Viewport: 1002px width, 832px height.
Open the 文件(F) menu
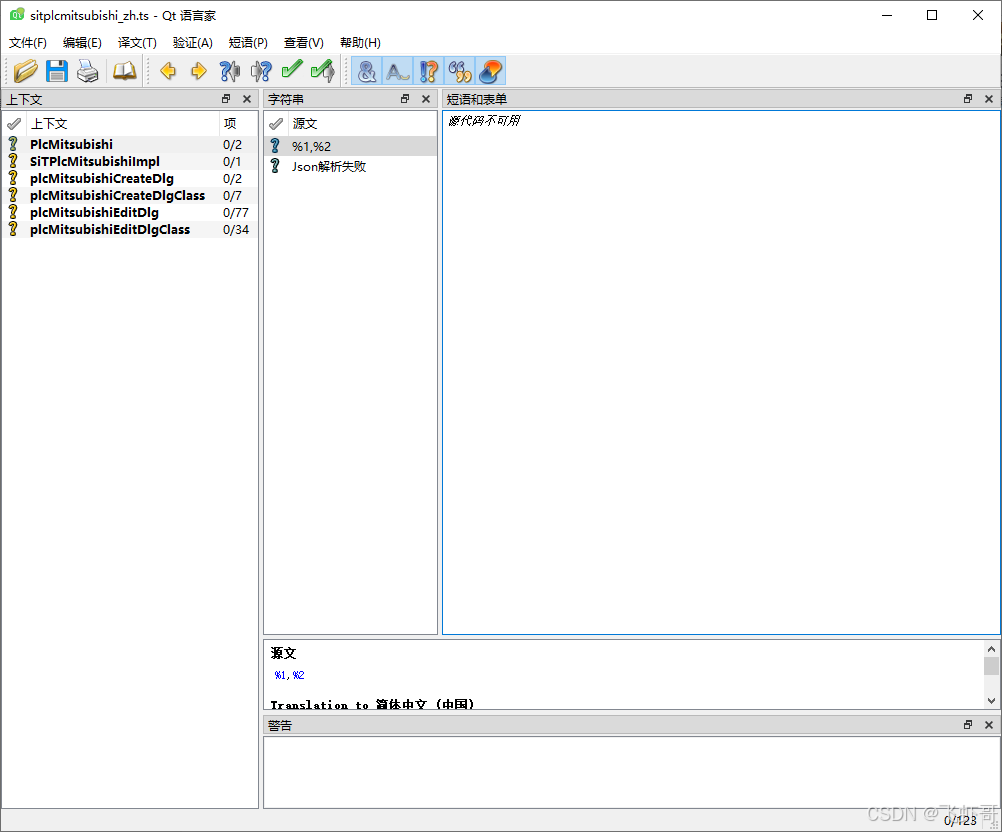coord(27,43)
